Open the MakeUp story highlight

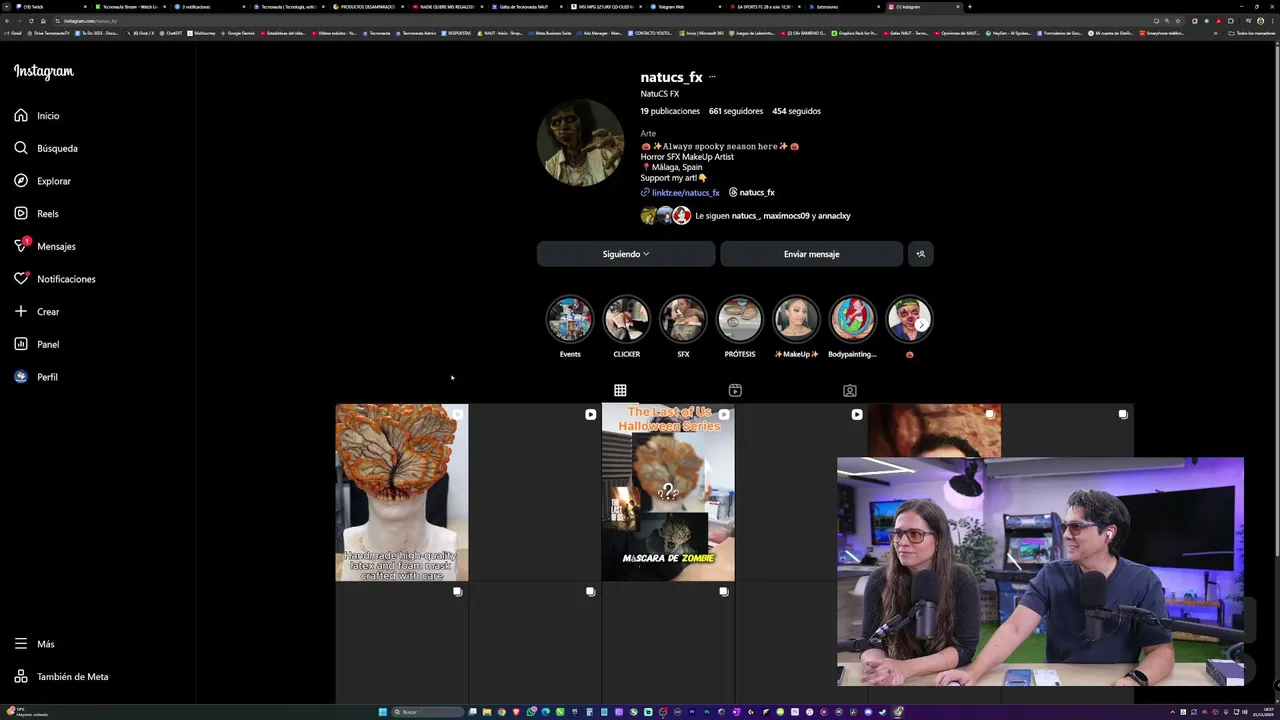pos(796,320)
